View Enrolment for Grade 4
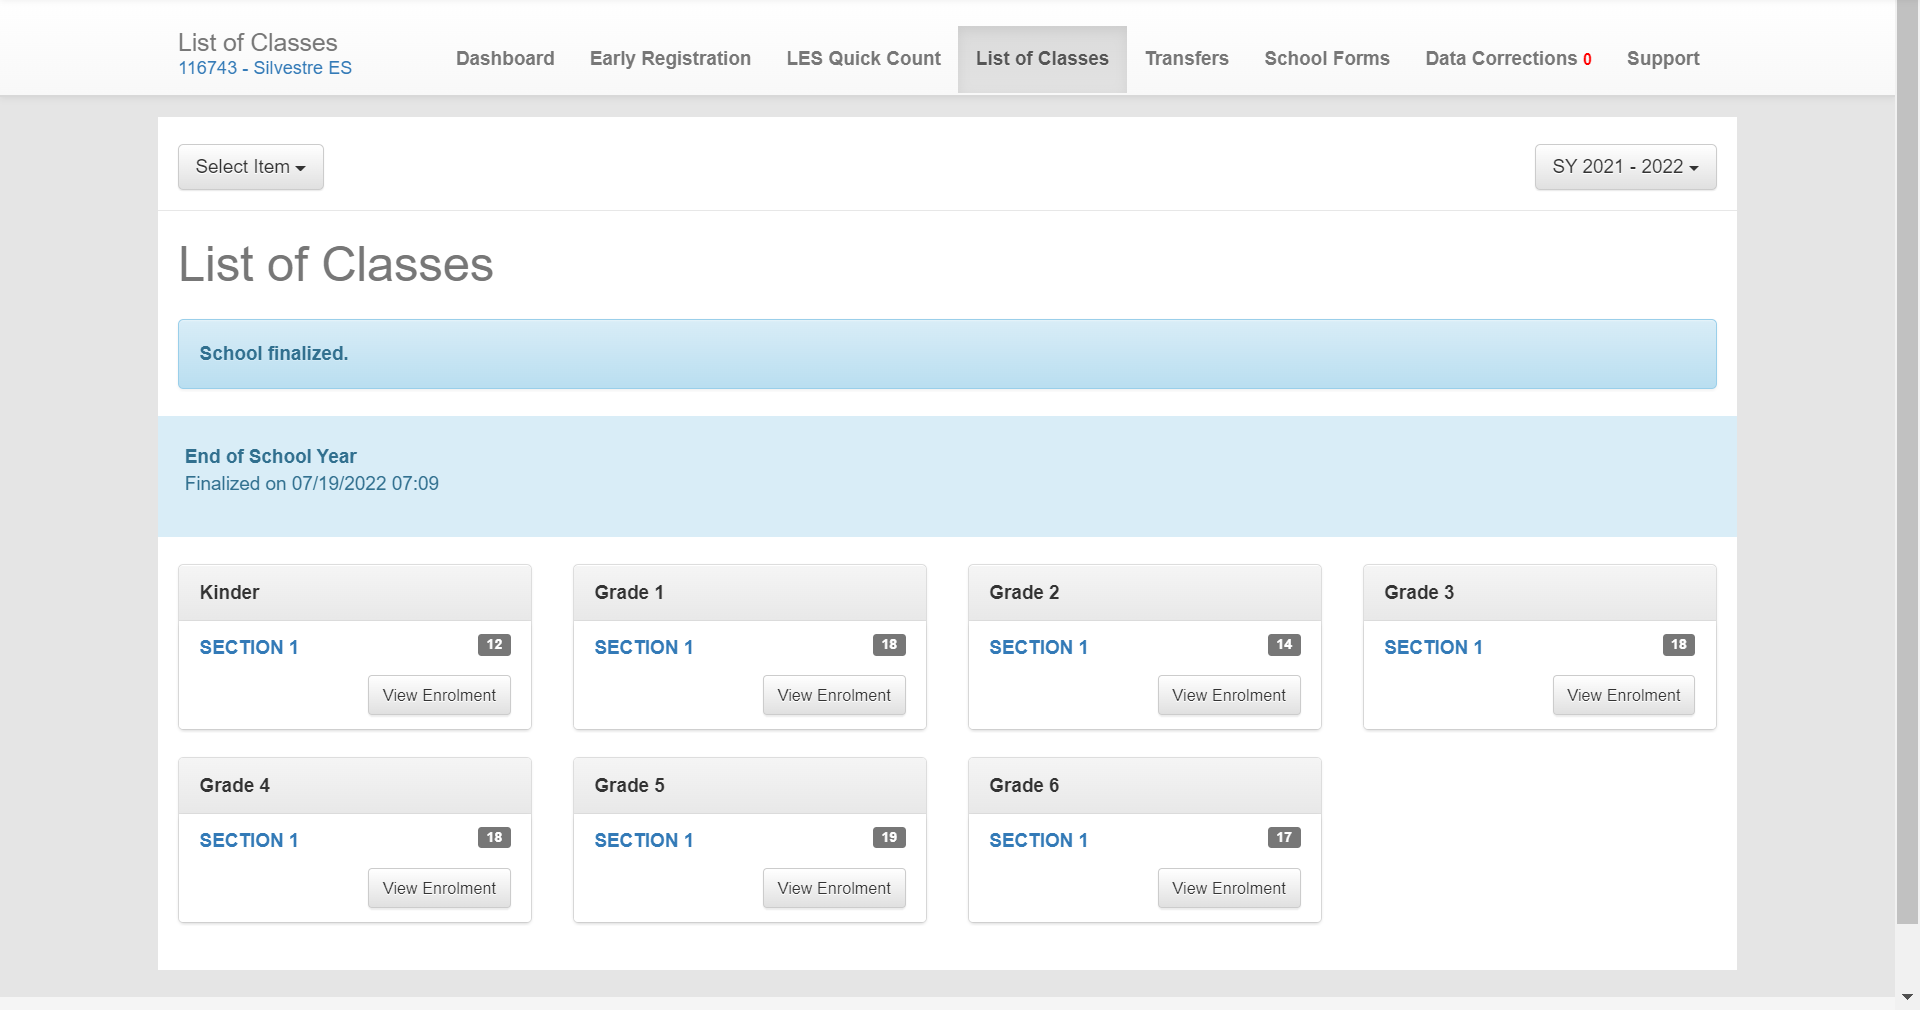Viewport: 1920px width, 1010px height. click(x=439, y=888)
